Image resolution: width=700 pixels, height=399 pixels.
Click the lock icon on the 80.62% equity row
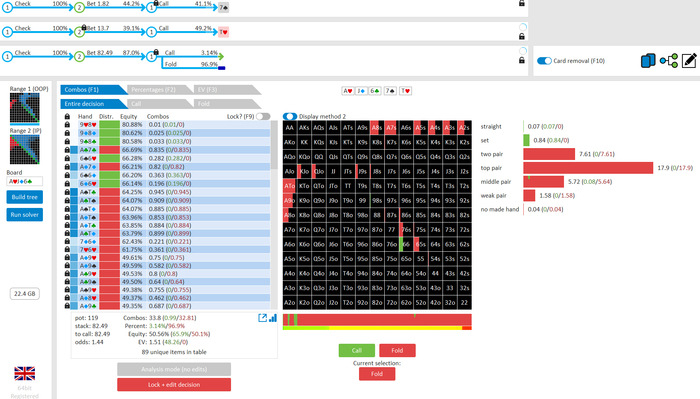(x=67, y=133)
